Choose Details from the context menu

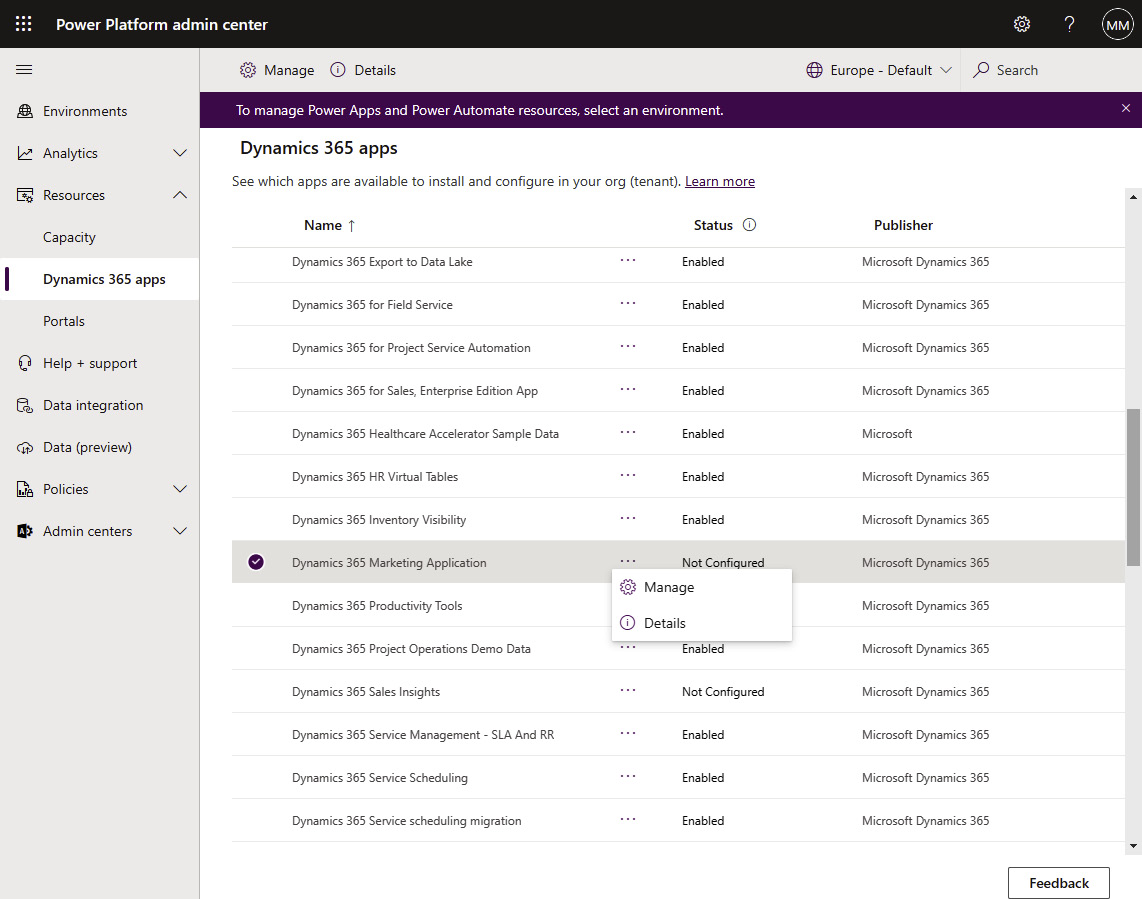tap(701, 623)
